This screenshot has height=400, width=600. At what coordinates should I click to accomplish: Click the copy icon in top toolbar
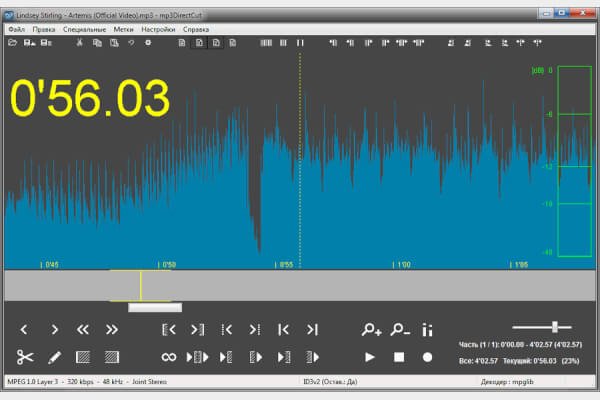97,43
